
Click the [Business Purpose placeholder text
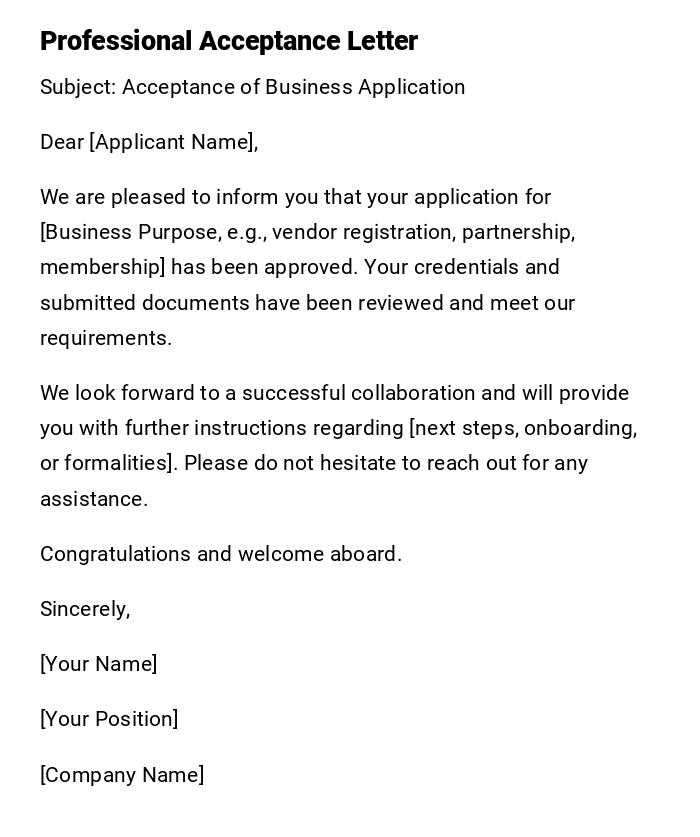129,232
